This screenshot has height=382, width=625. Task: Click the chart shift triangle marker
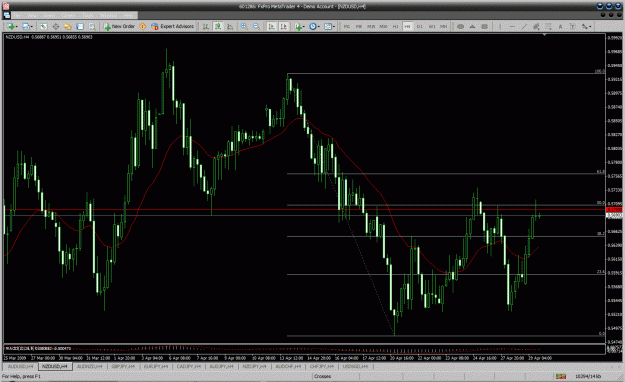pyautogui.click(x=544, y=35)
